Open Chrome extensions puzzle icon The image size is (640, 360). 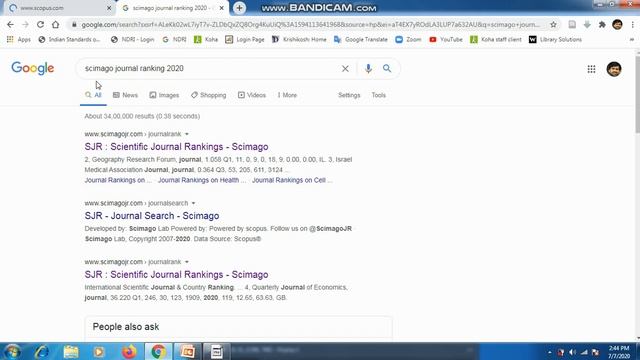click(x=602, y=24)
